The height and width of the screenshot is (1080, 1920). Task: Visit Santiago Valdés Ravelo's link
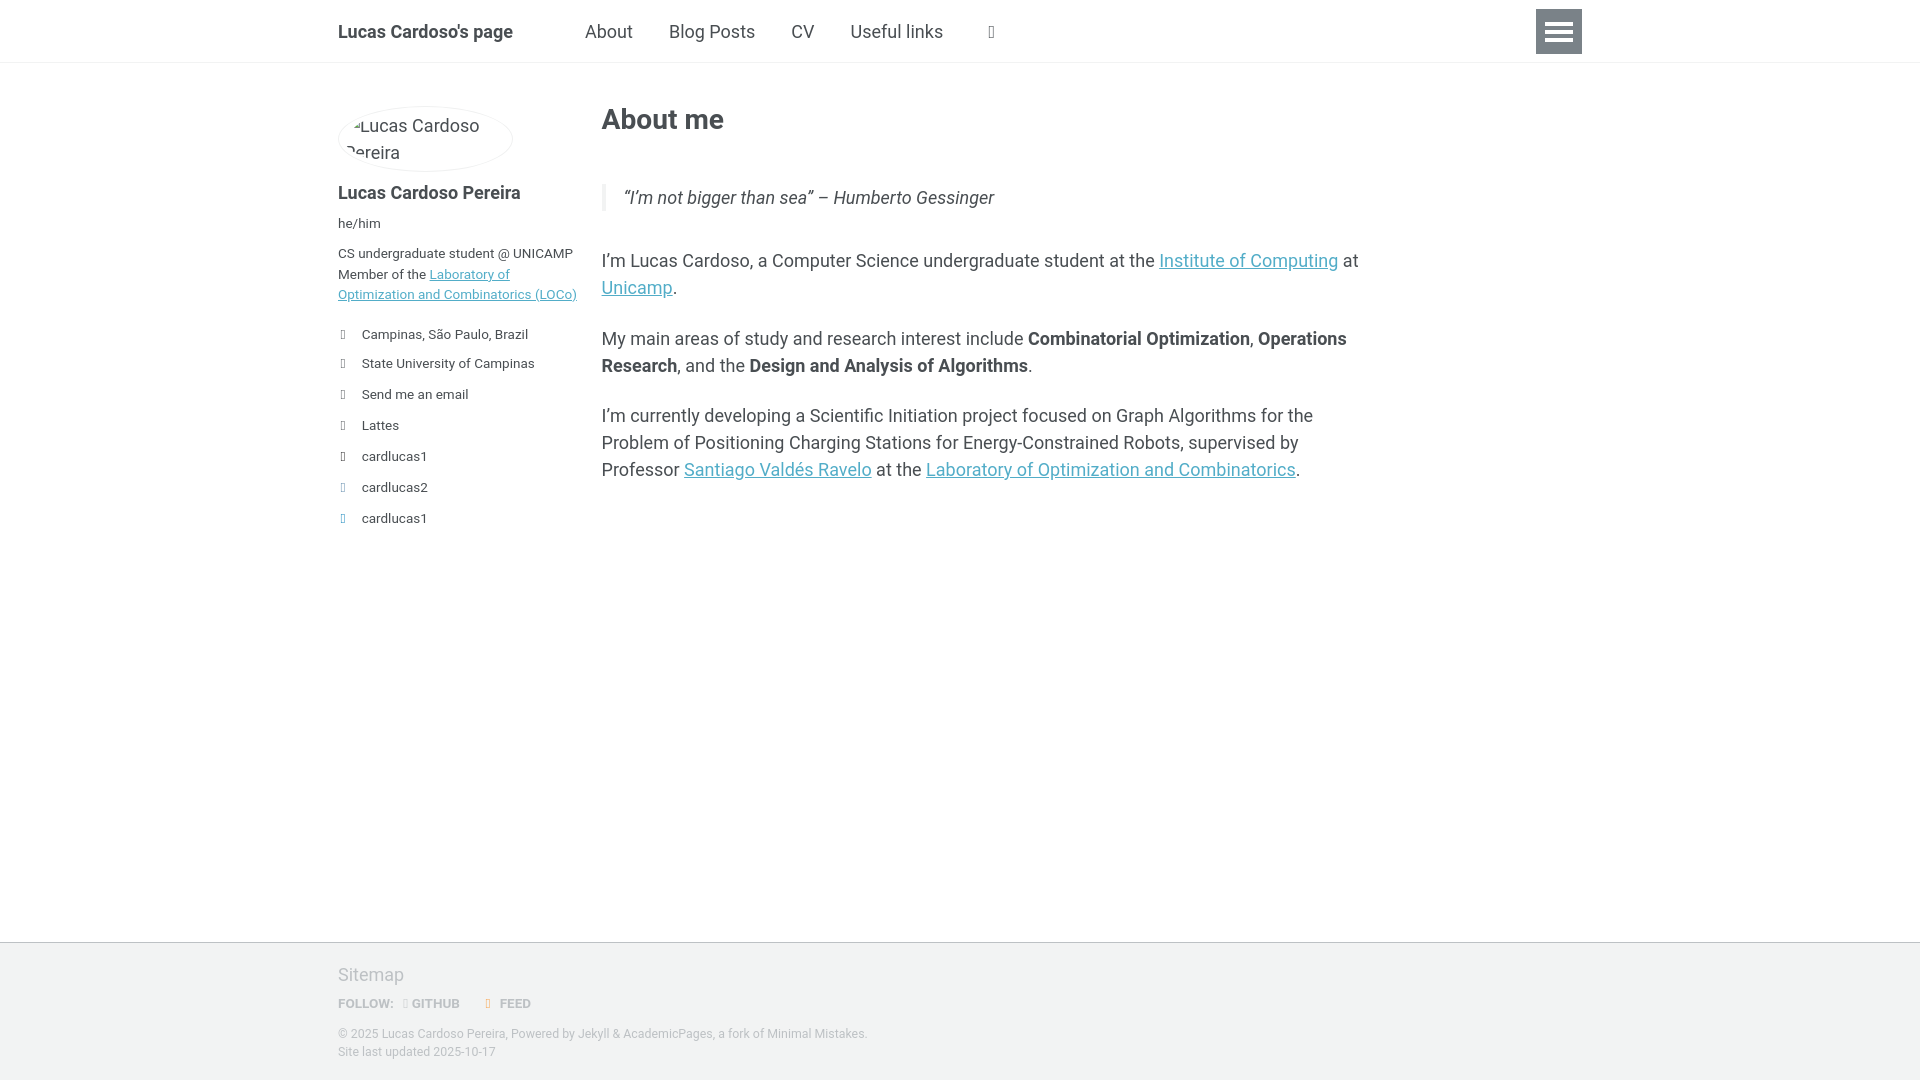777,470
